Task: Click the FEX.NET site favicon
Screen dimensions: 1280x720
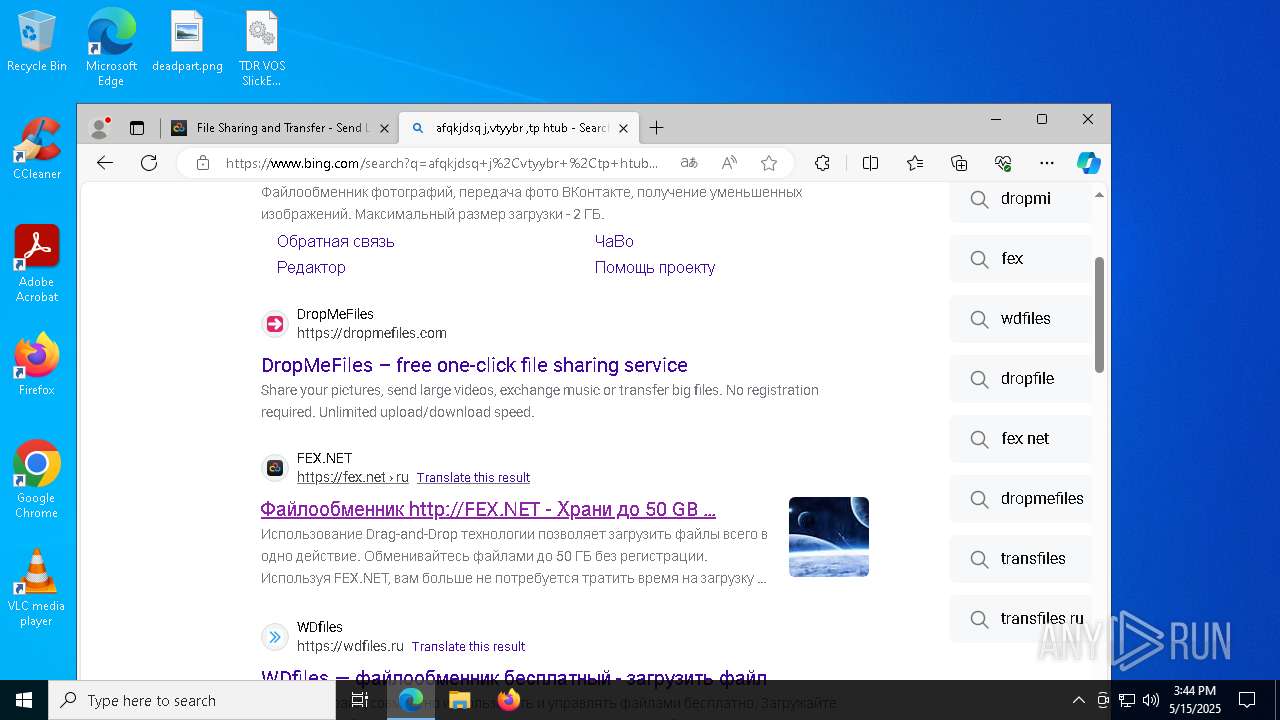Action: (274, 468)
